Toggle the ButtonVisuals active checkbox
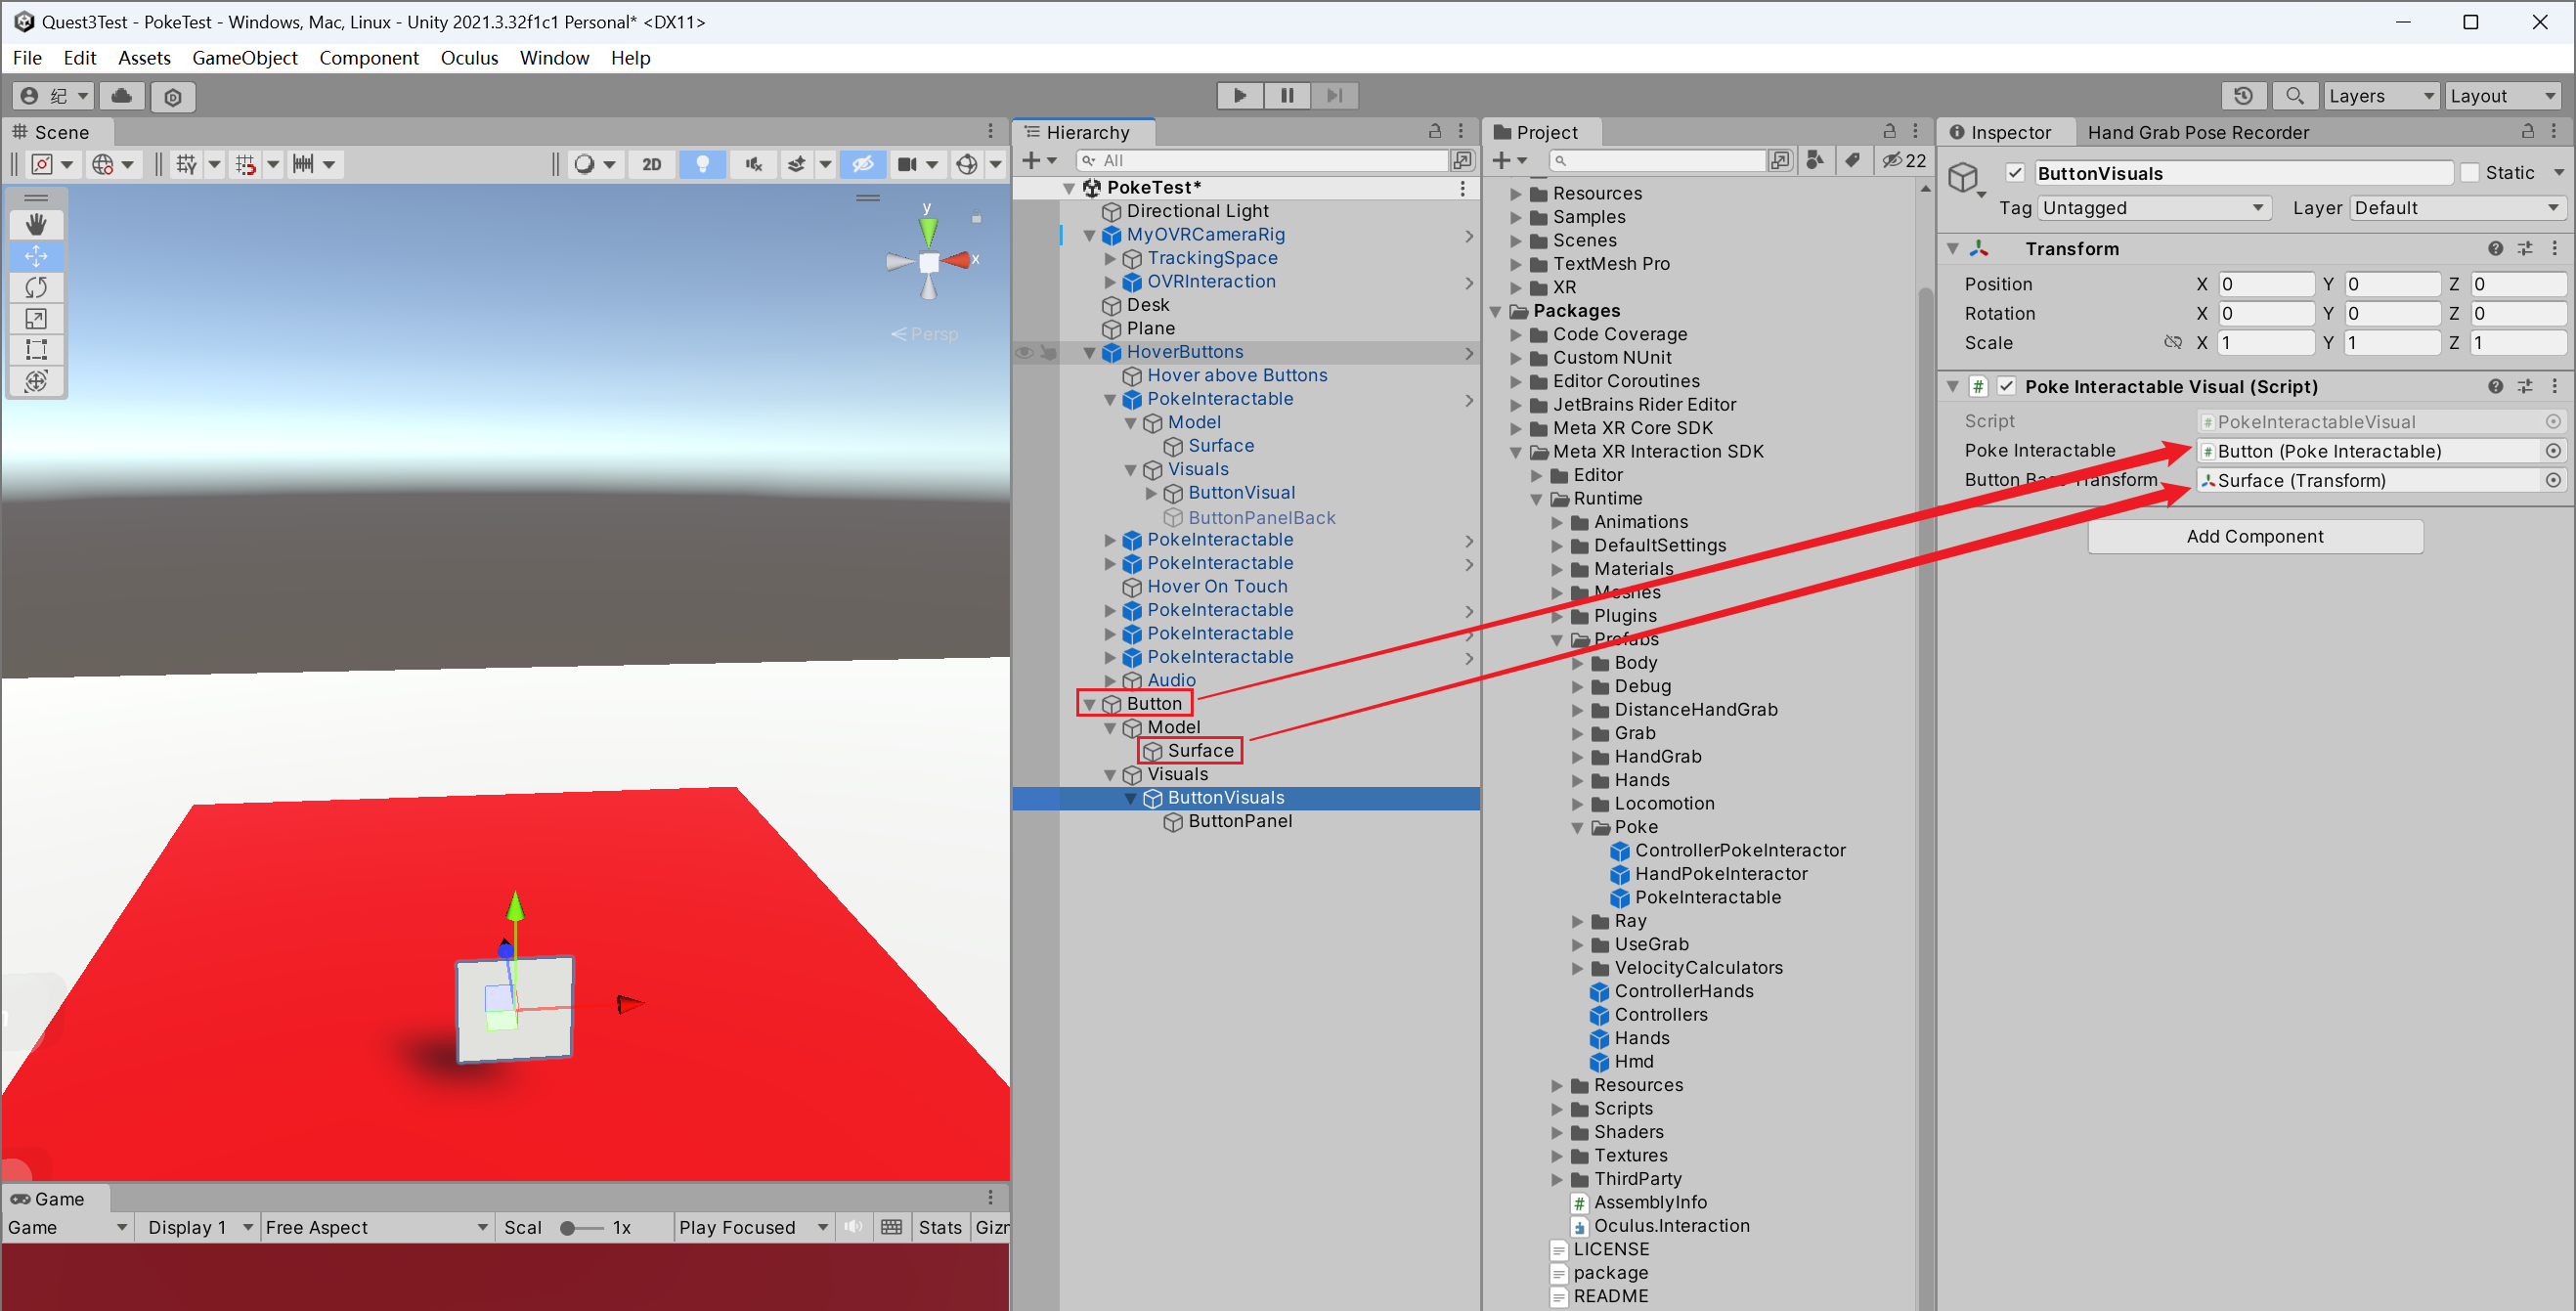The image size is (2576, 1311). click(x=2014, y=173)
